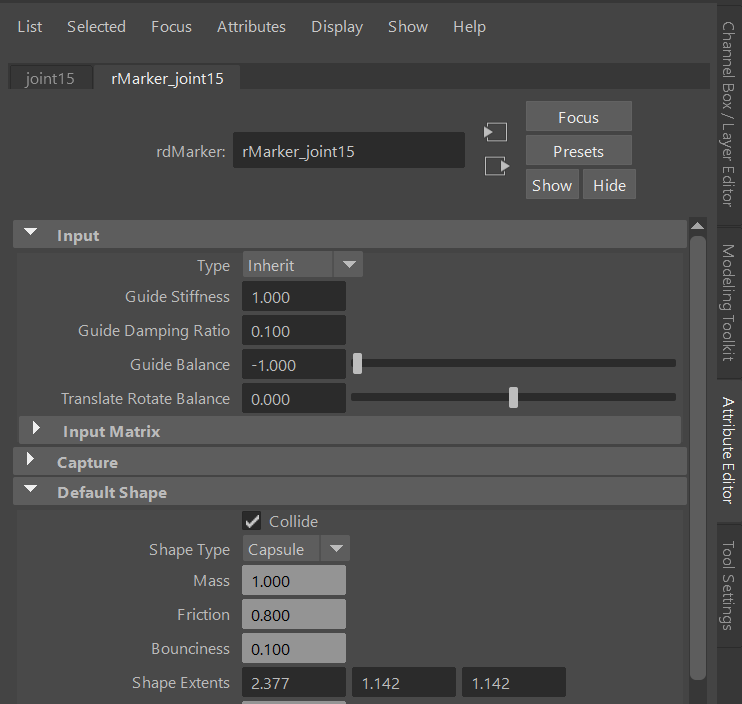The image size is (742, 704).
Task: Click the rdMarker name text field
Action: coord(348,152)
